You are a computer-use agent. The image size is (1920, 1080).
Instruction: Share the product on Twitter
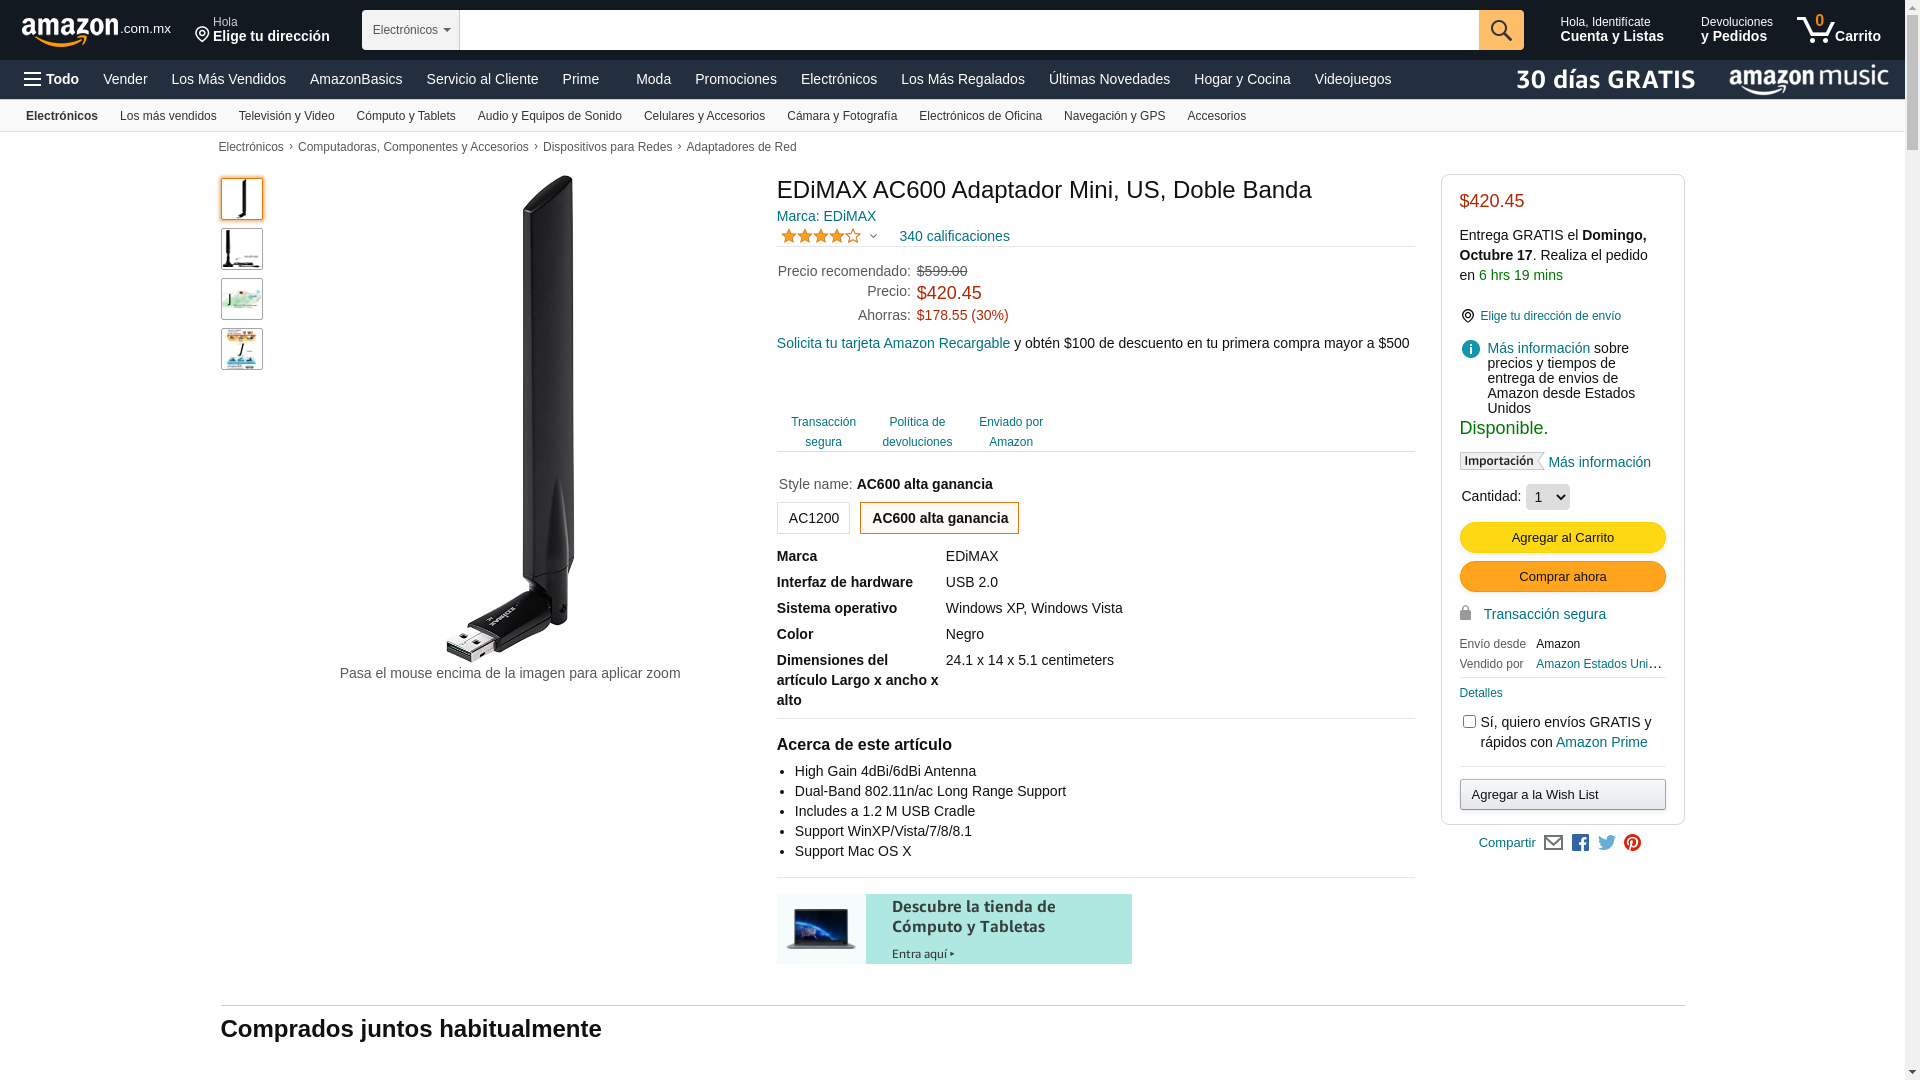click(x=1607, y=843)
